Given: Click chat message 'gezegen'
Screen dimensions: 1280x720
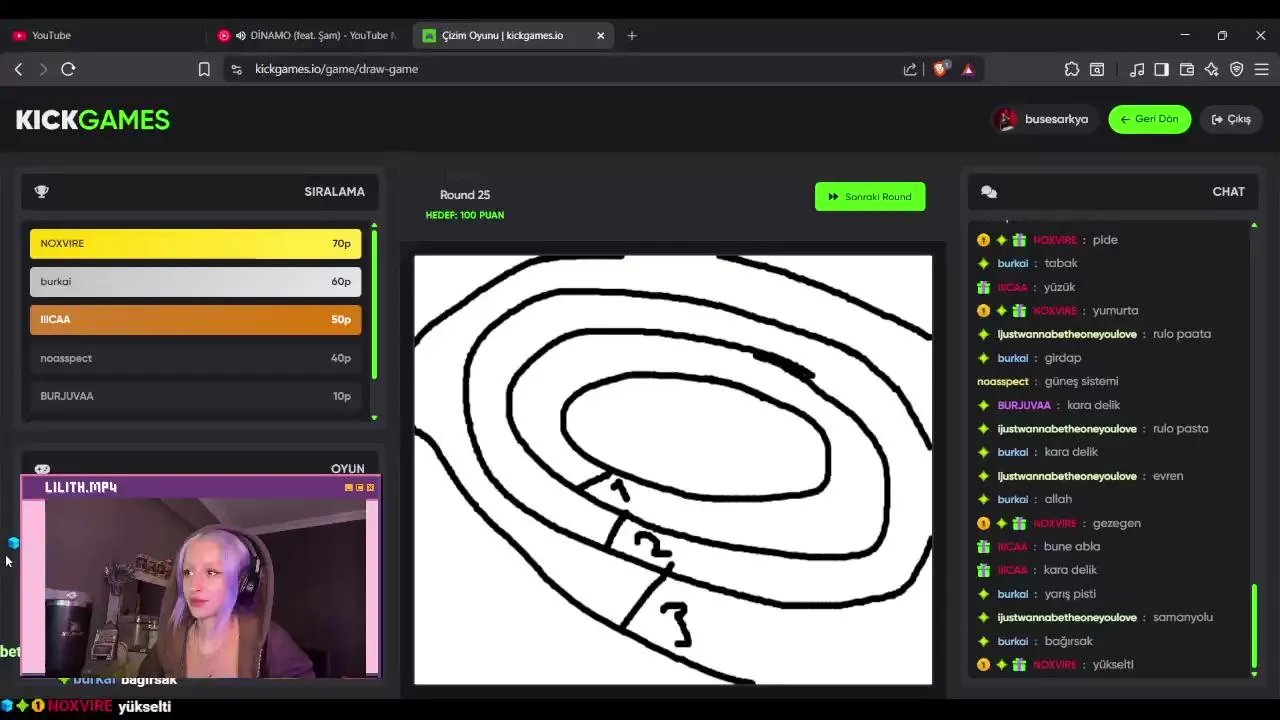Looking at the screenshot, I should (1116, 523).
